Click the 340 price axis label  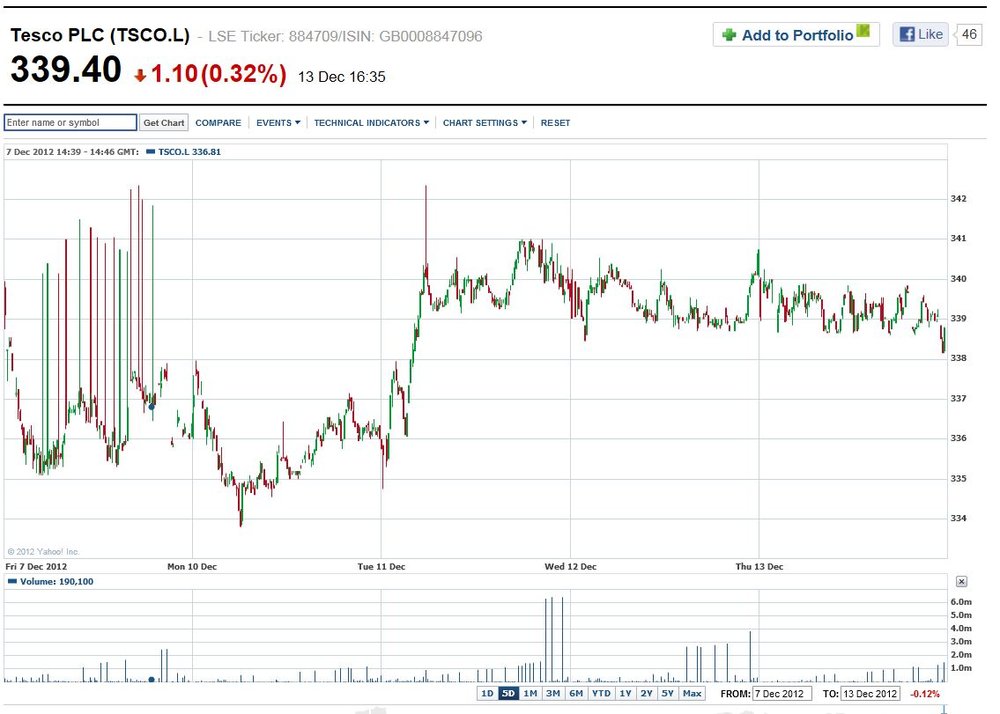(959, 279)
